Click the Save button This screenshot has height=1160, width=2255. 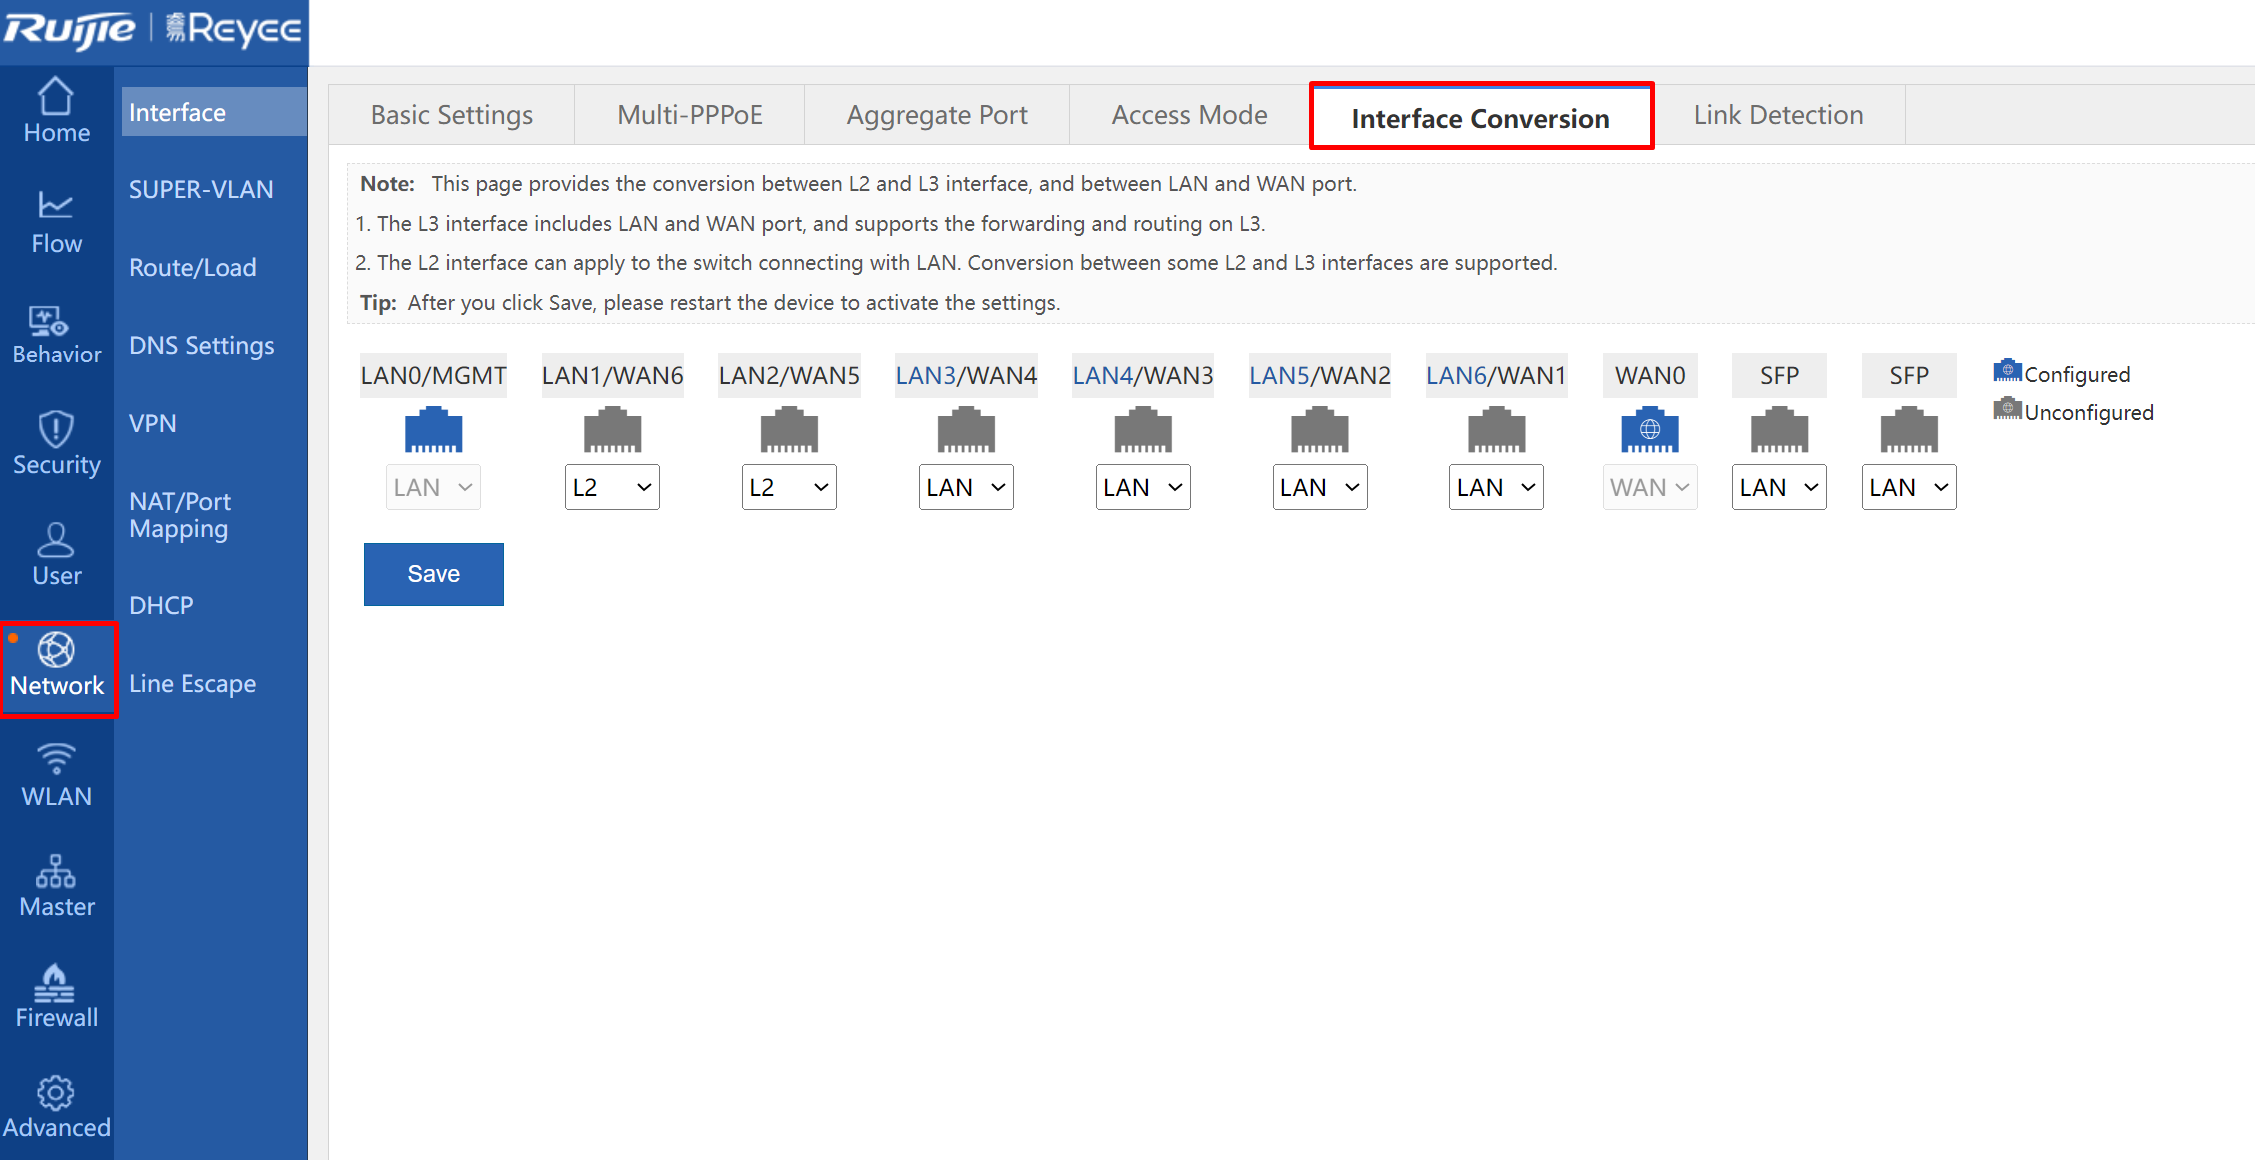[433, 573]
